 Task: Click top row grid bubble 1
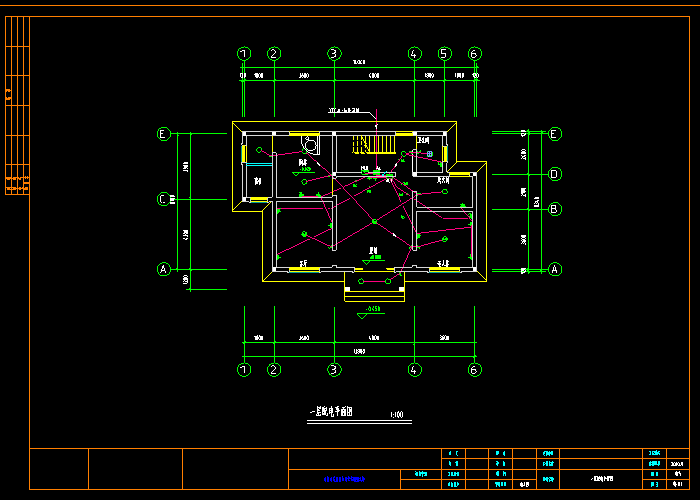(243, 54)
